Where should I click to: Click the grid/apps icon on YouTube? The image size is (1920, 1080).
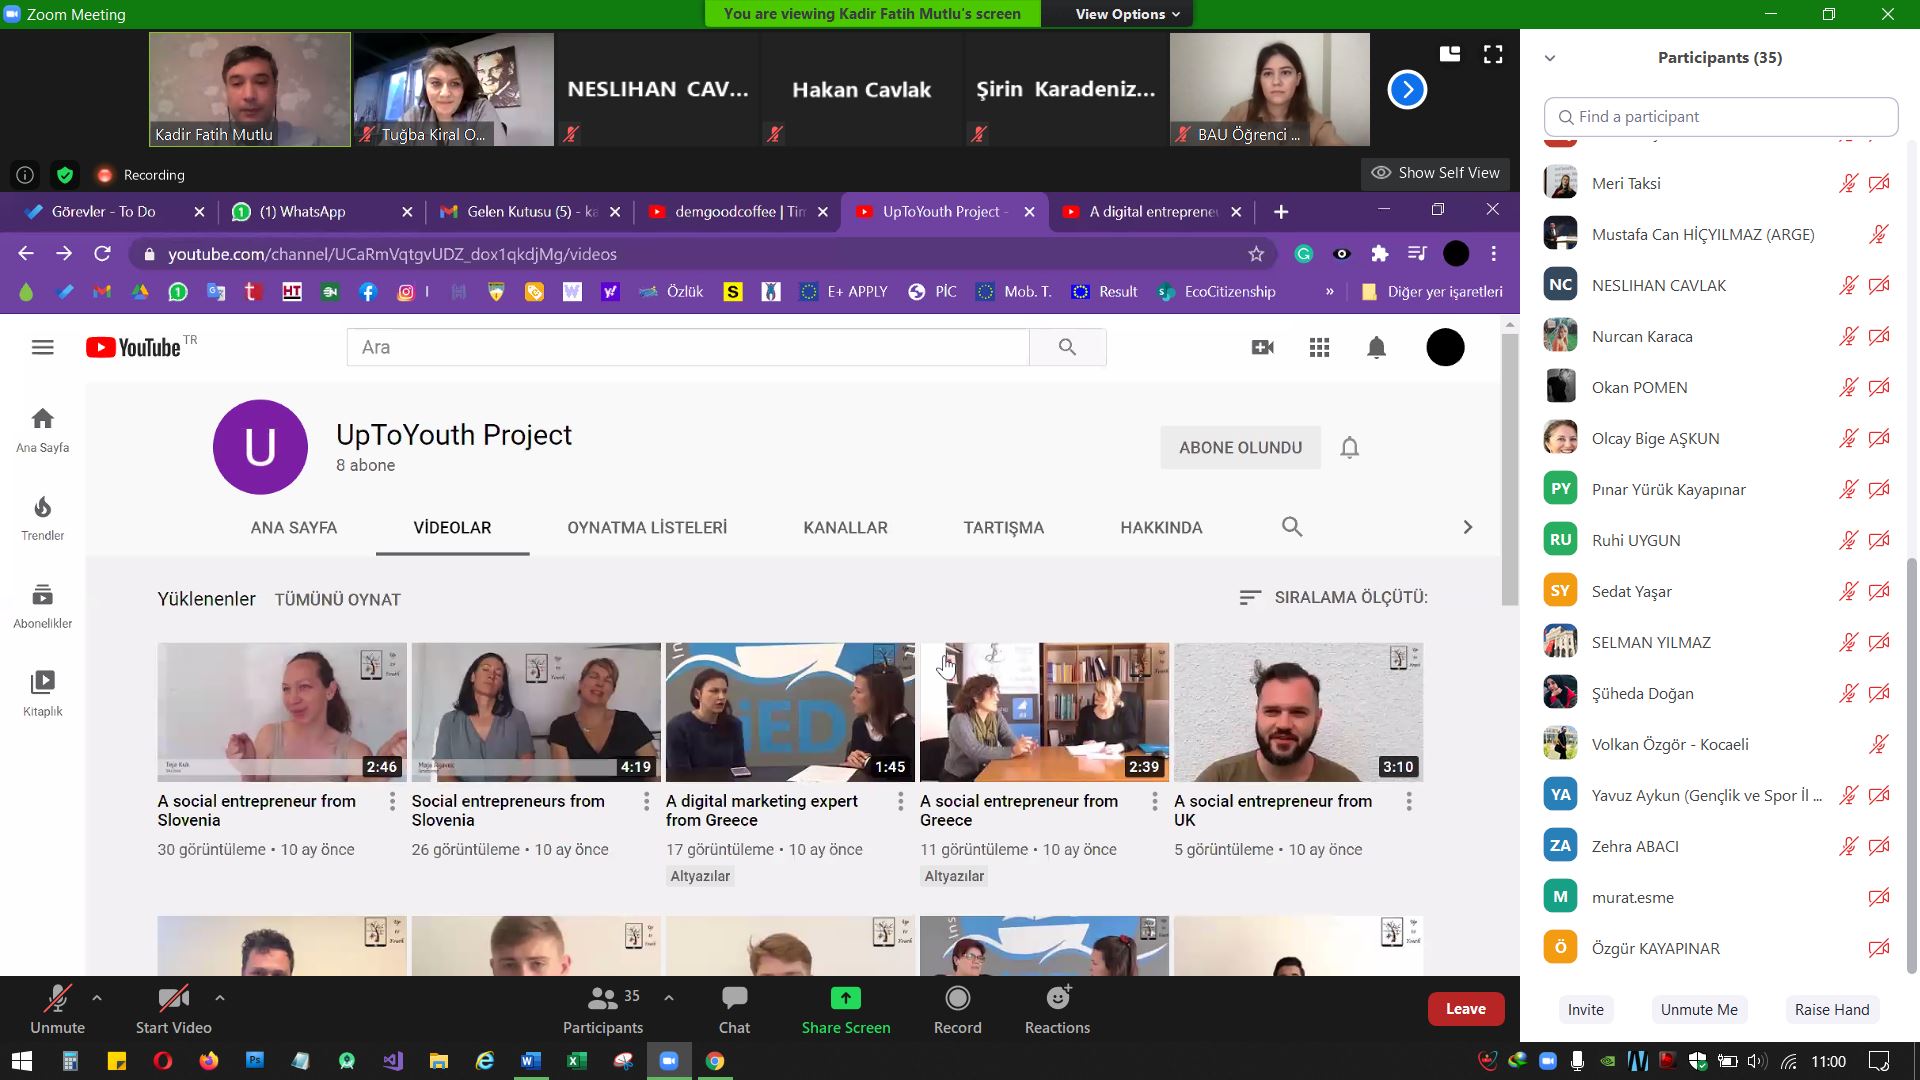click(1320, 347)
